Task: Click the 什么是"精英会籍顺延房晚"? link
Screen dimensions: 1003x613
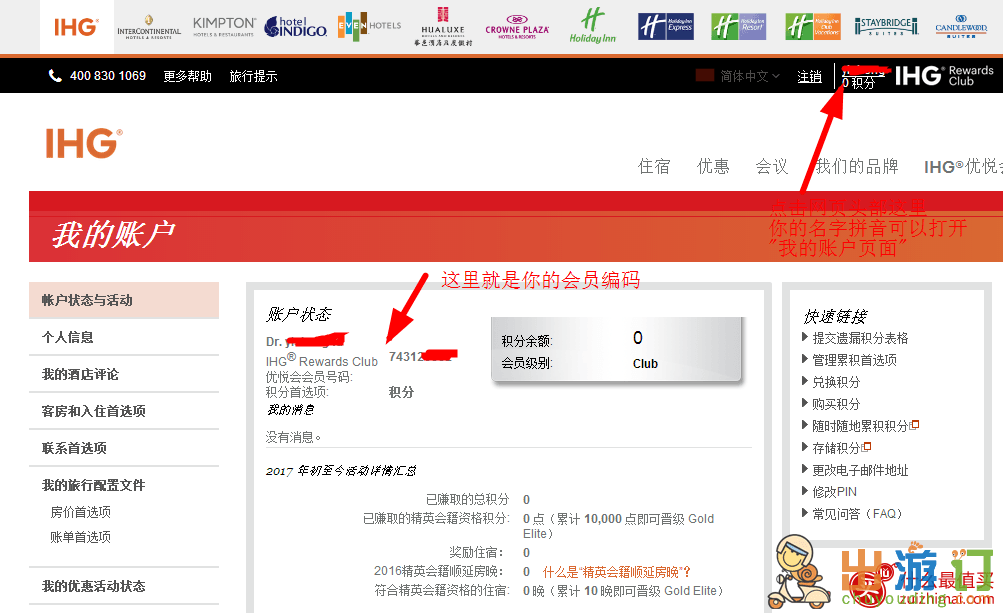Action: coord(617,572)
